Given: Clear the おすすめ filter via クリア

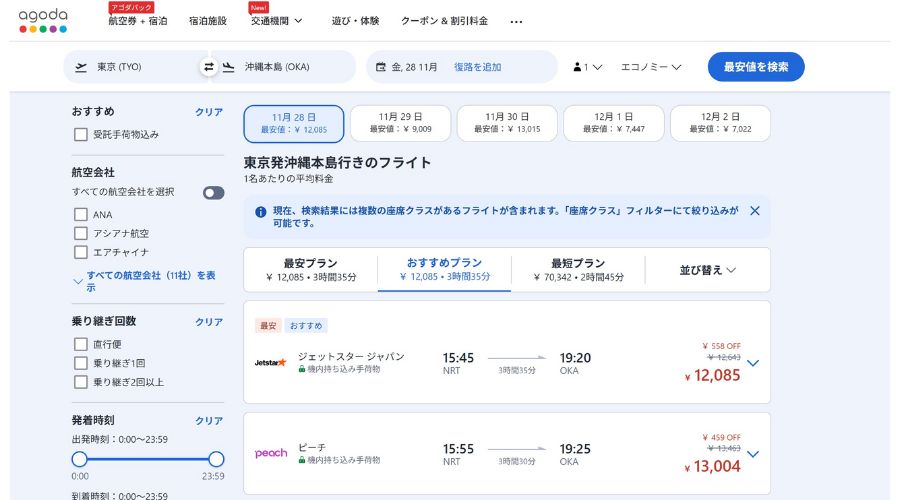Looking at the screenshot, I should pos(209,112).
